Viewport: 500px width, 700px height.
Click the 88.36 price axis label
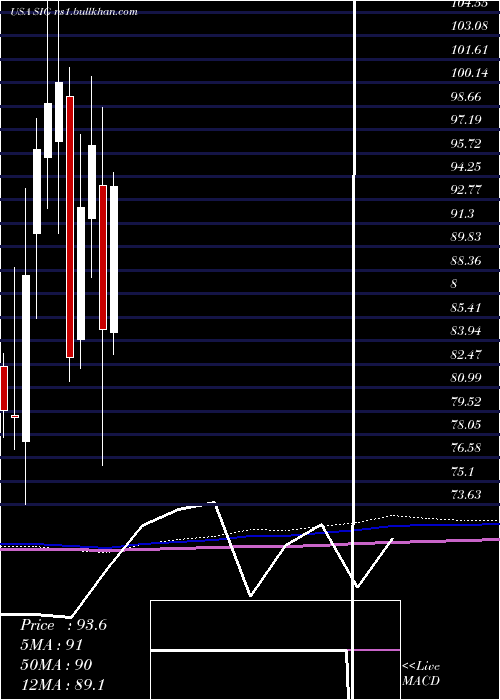click(466, 260)
